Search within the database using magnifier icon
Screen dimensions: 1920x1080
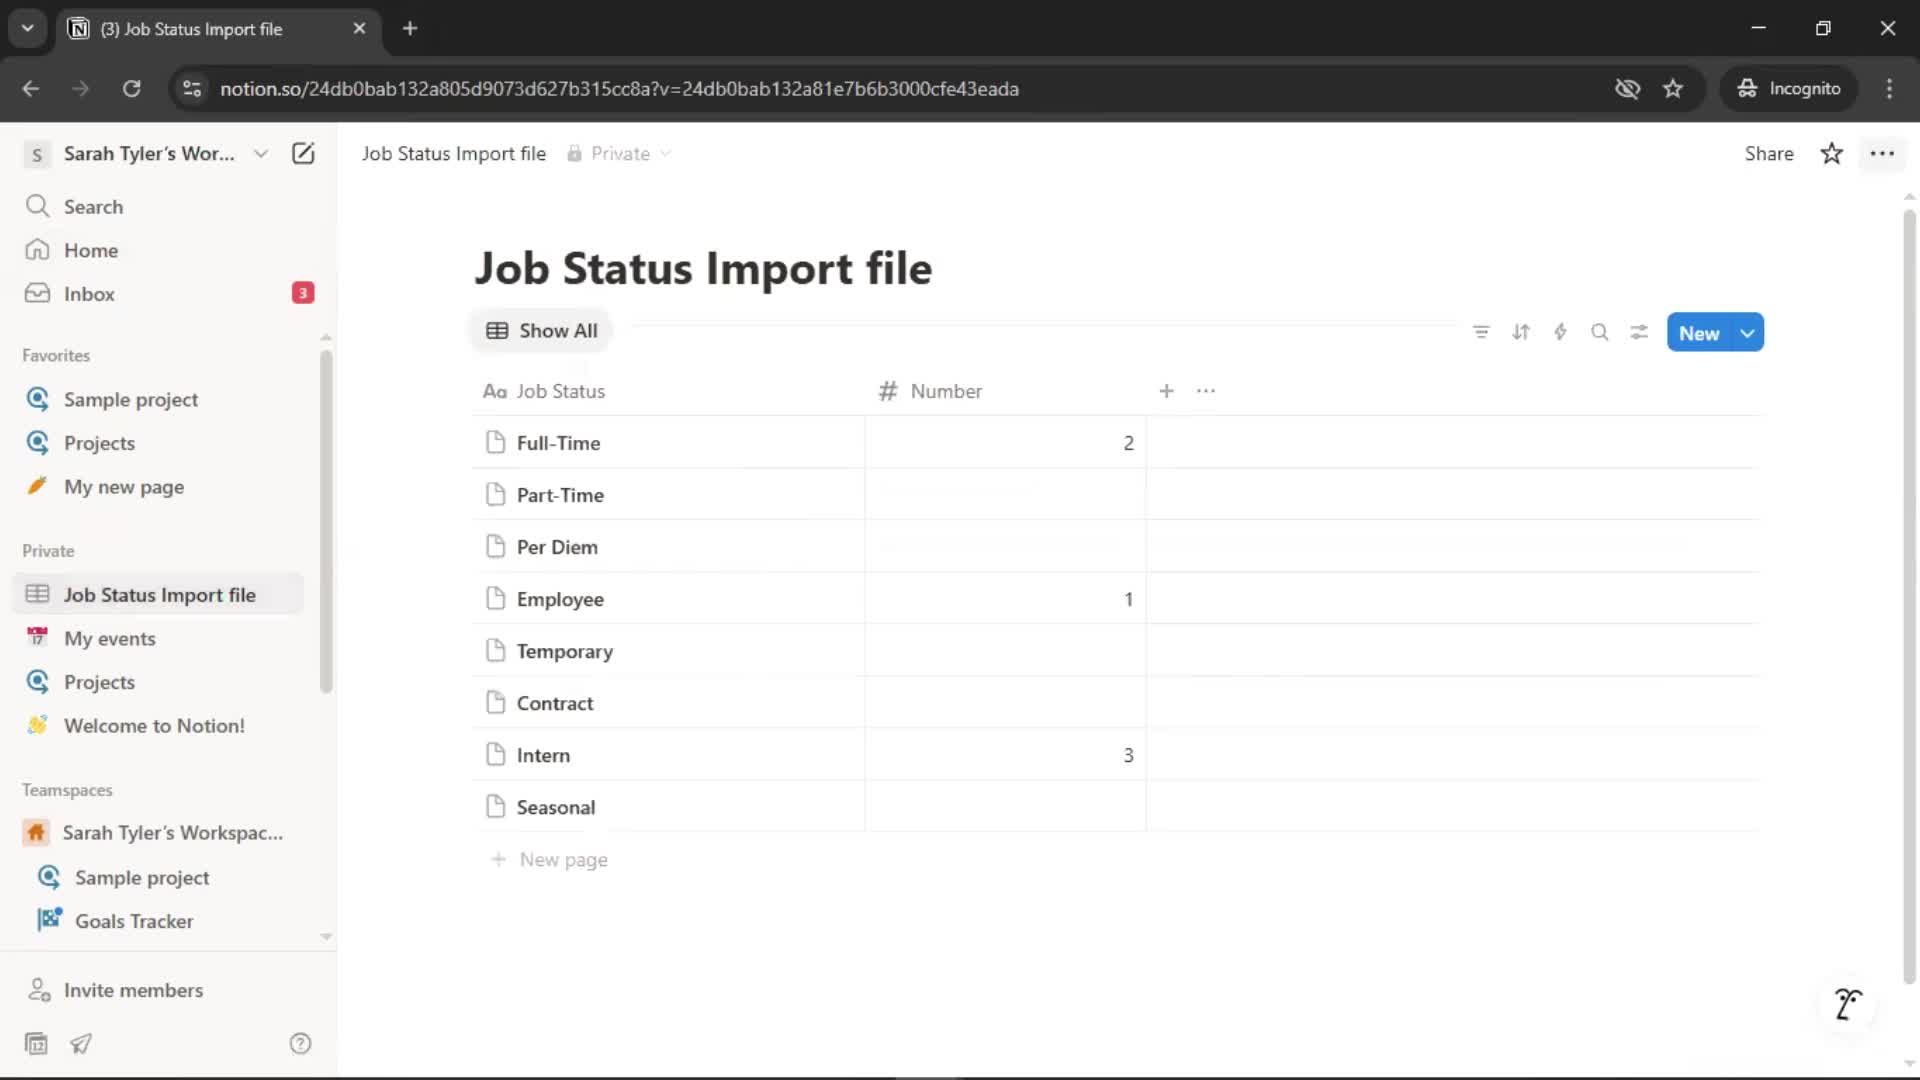click(1600, 332)
